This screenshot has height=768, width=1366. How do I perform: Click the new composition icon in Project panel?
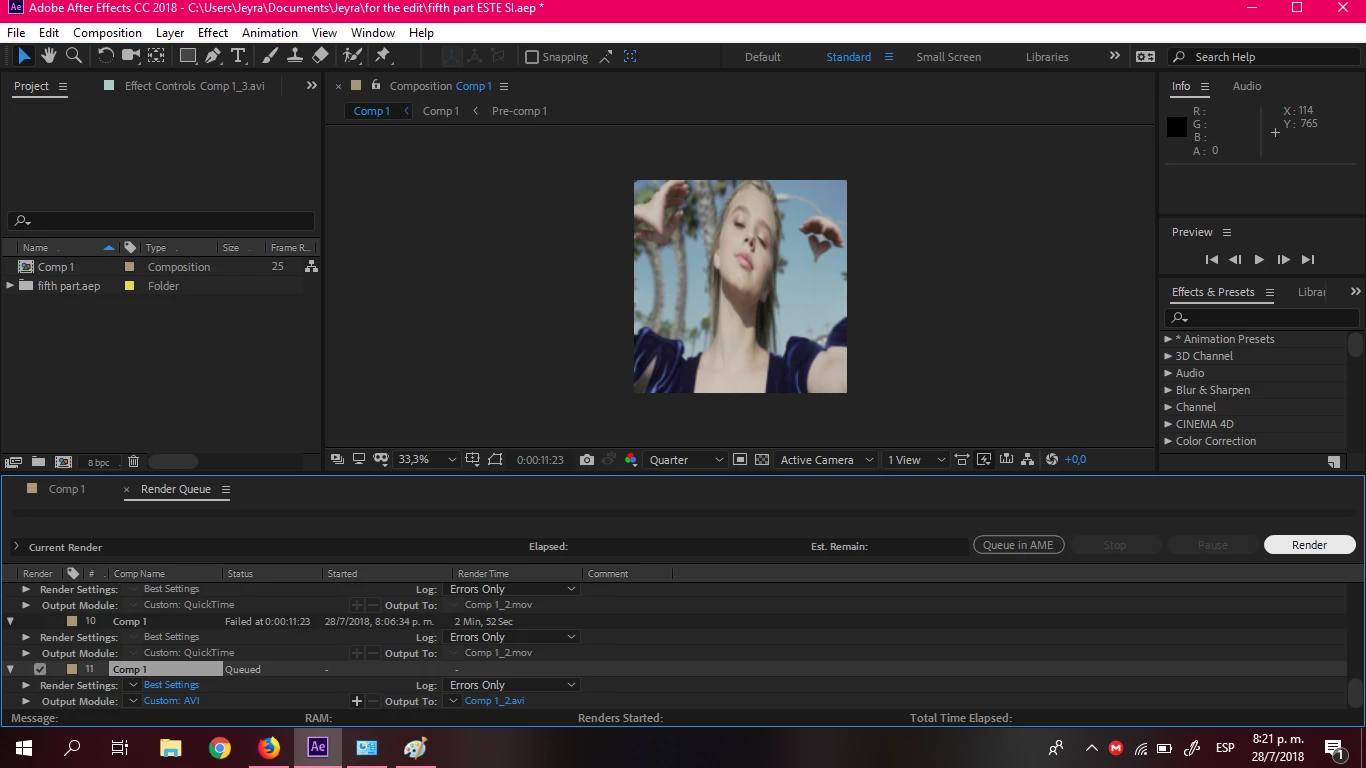pos(63,462)
